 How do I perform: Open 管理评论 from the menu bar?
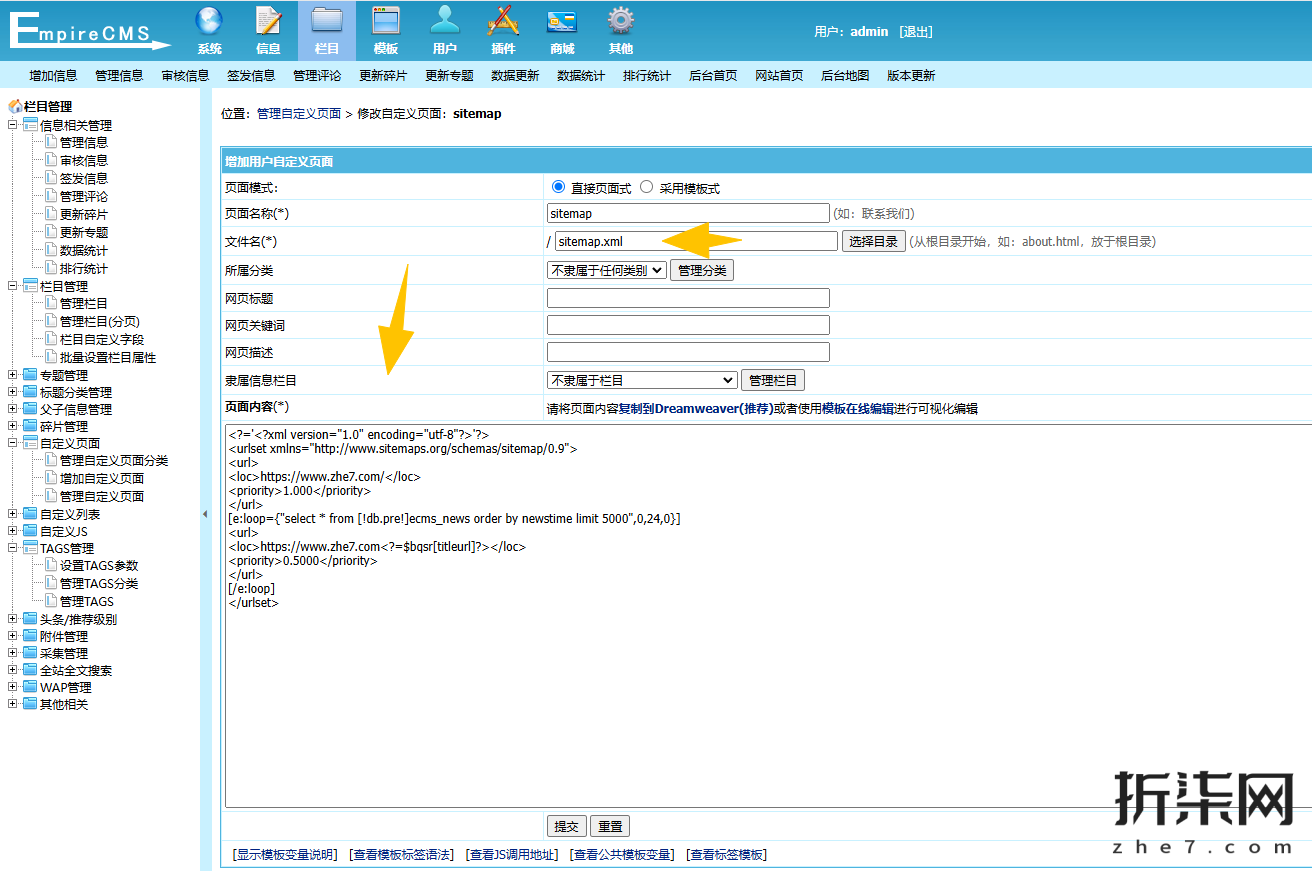click(318, 75)
